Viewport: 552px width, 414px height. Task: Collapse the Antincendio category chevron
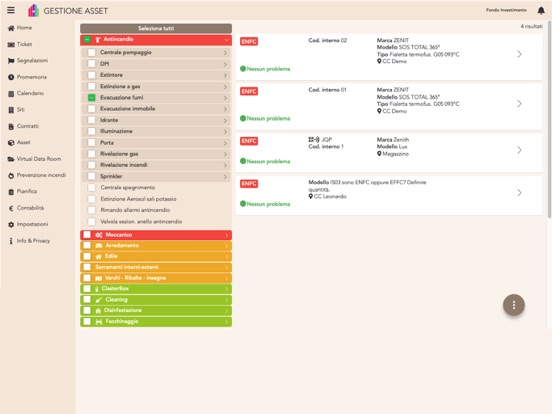point(226,40)
